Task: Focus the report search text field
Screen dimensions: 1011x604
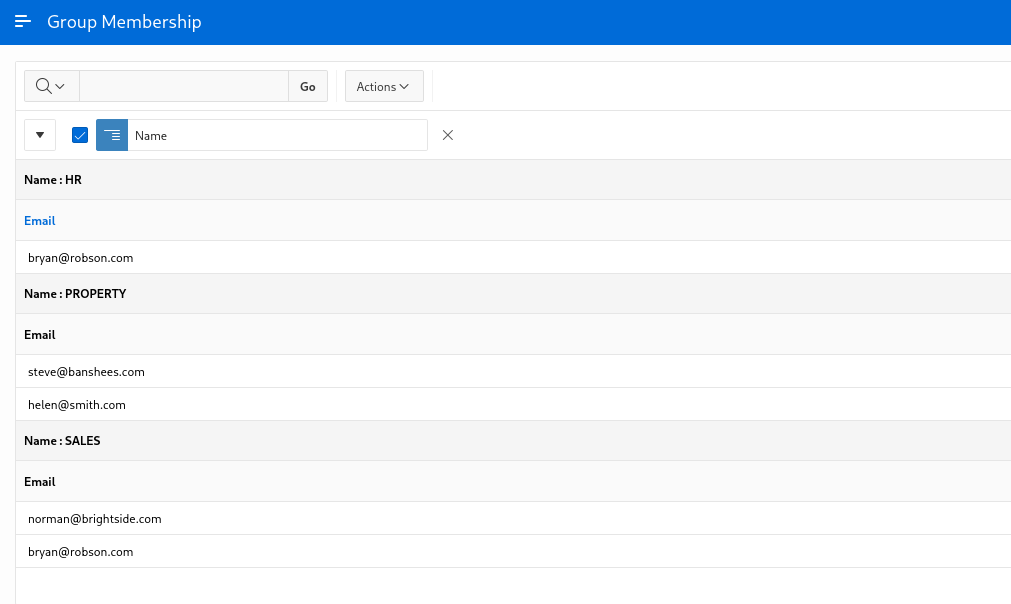Action: (x=183, y=87)
